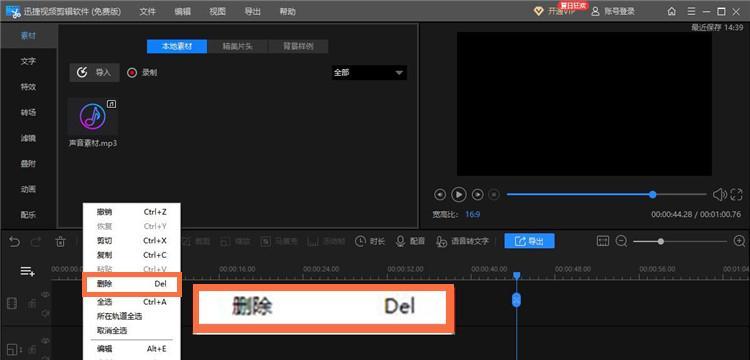The image size is (750, 360).
Task: Play the preview video
Action: [x=459, y=195]
